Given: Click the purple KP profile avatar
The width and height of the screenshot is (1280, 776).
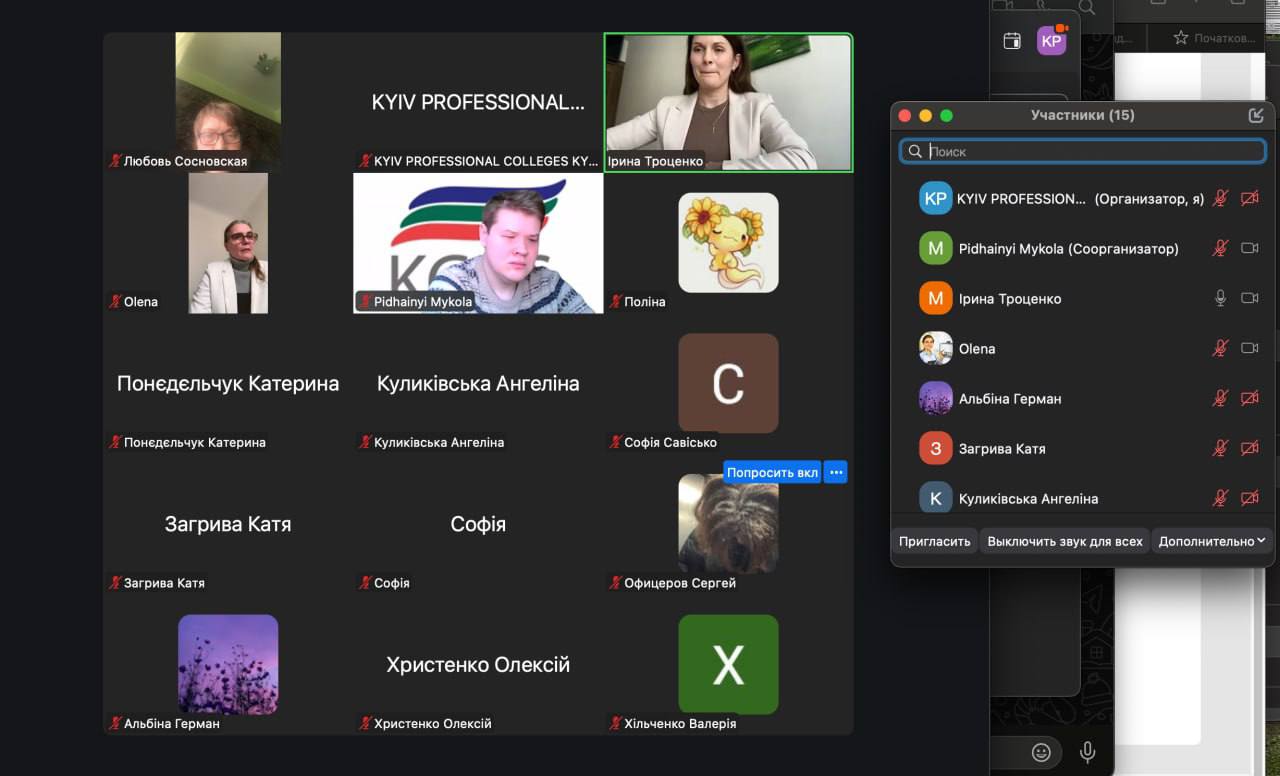Looking at the screenshot, I should tap(1051, 41).
